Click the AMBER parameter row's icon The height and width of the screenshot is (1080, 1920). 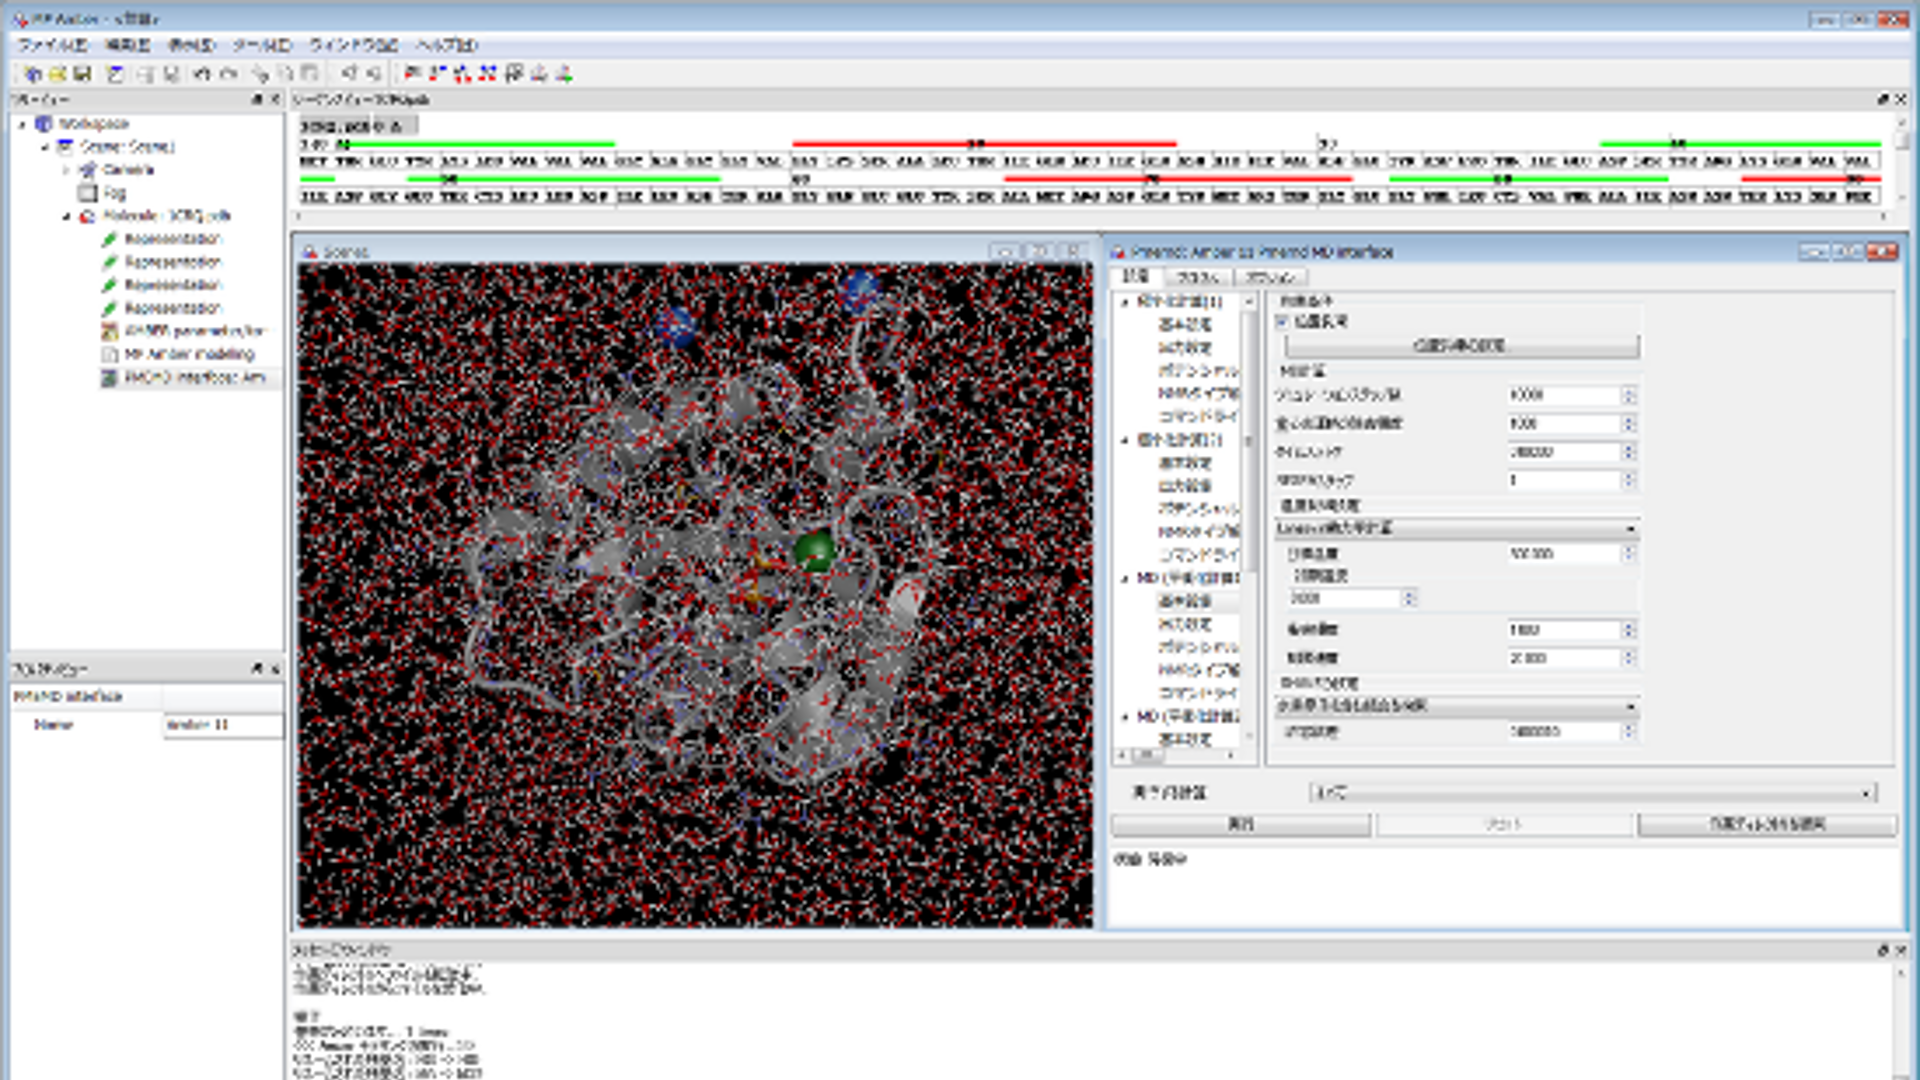point(110,331)
